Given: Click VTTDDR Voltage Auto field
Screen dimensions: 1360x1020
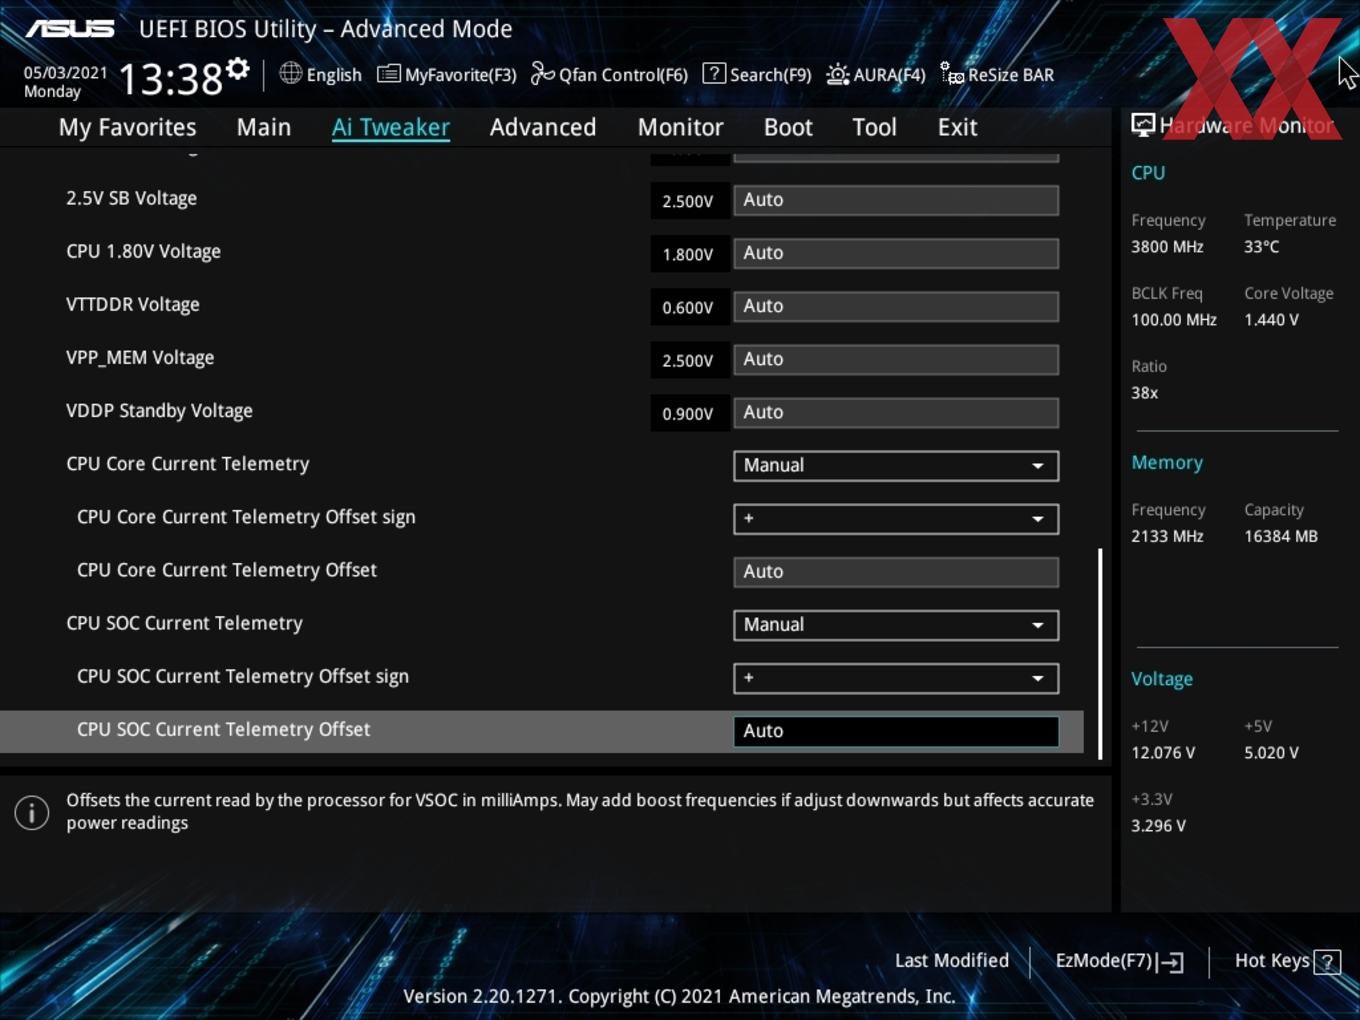Looking at the screenshot, I should (x=896, y=306).
